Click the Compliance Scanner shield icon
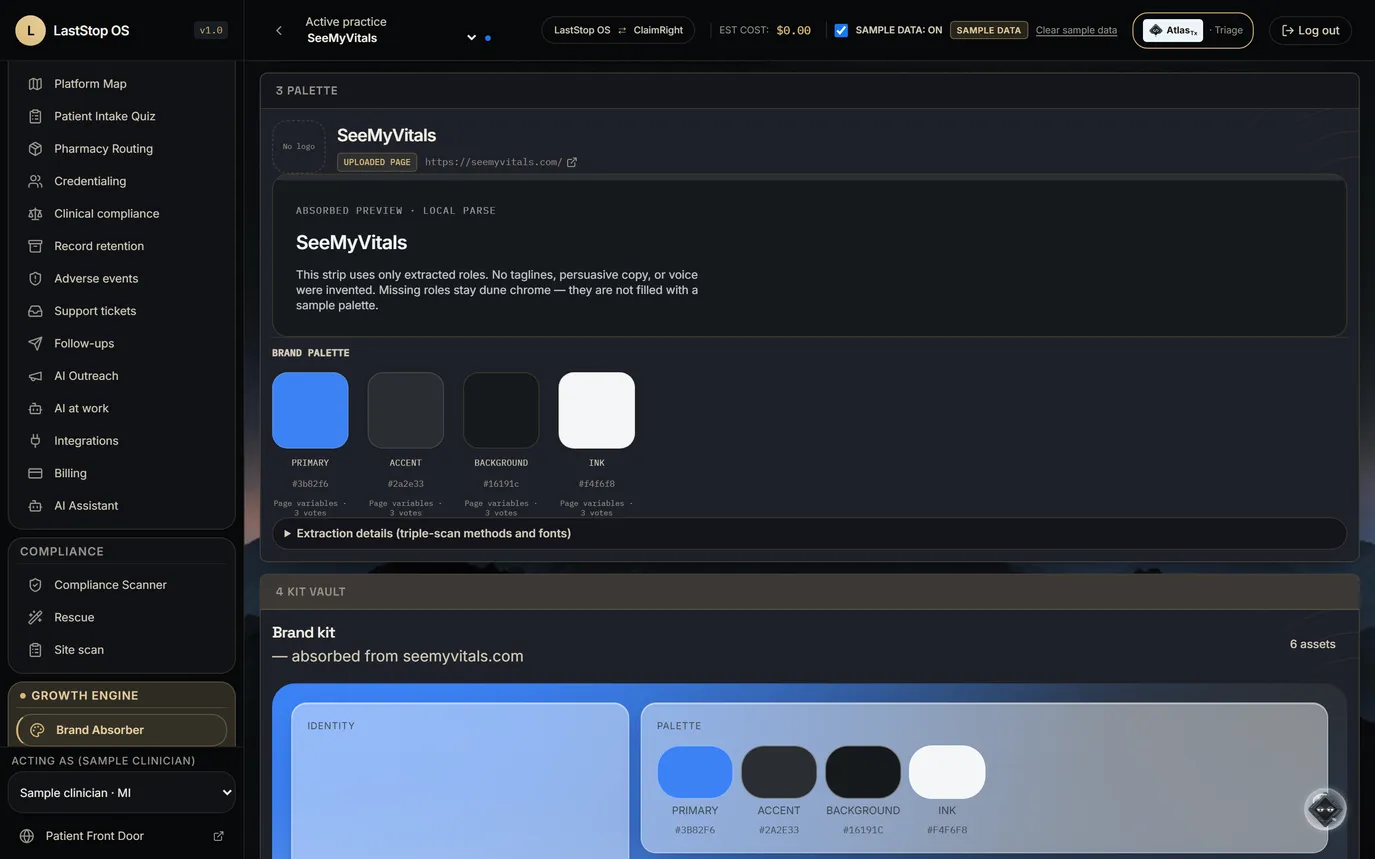Image resolution: width=1375 pixels, height=859 pixels. coord(35,585)
